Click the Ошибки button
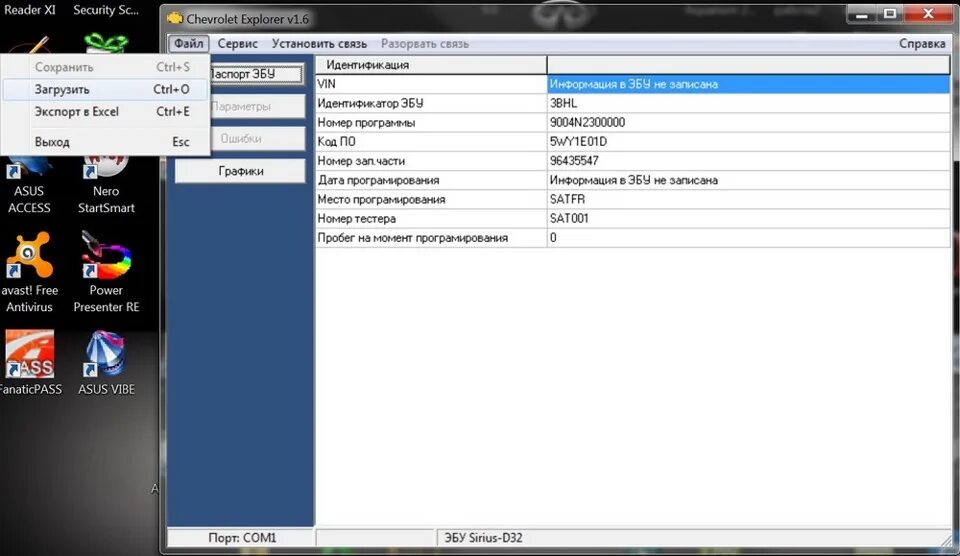The image size is (960, 556). [x=257, y=138]
